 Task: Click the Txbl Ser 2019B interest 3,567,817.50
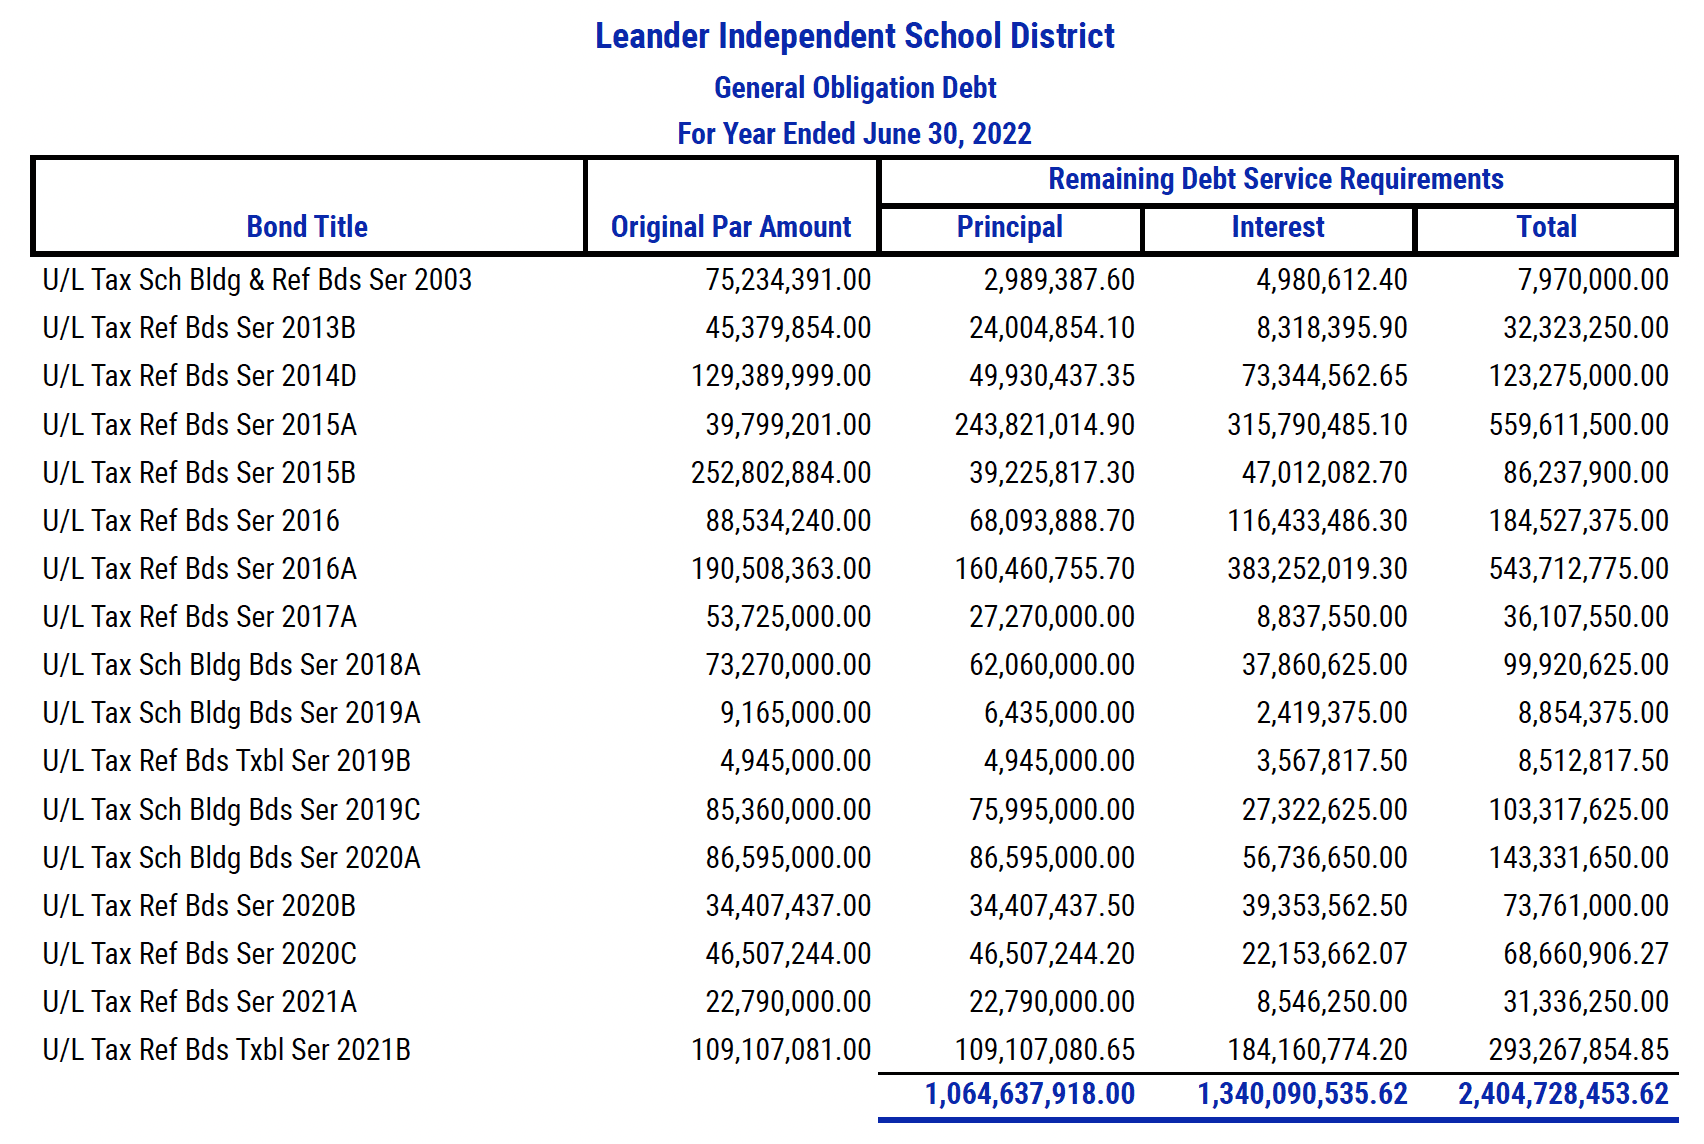(x=1332, y=761)
